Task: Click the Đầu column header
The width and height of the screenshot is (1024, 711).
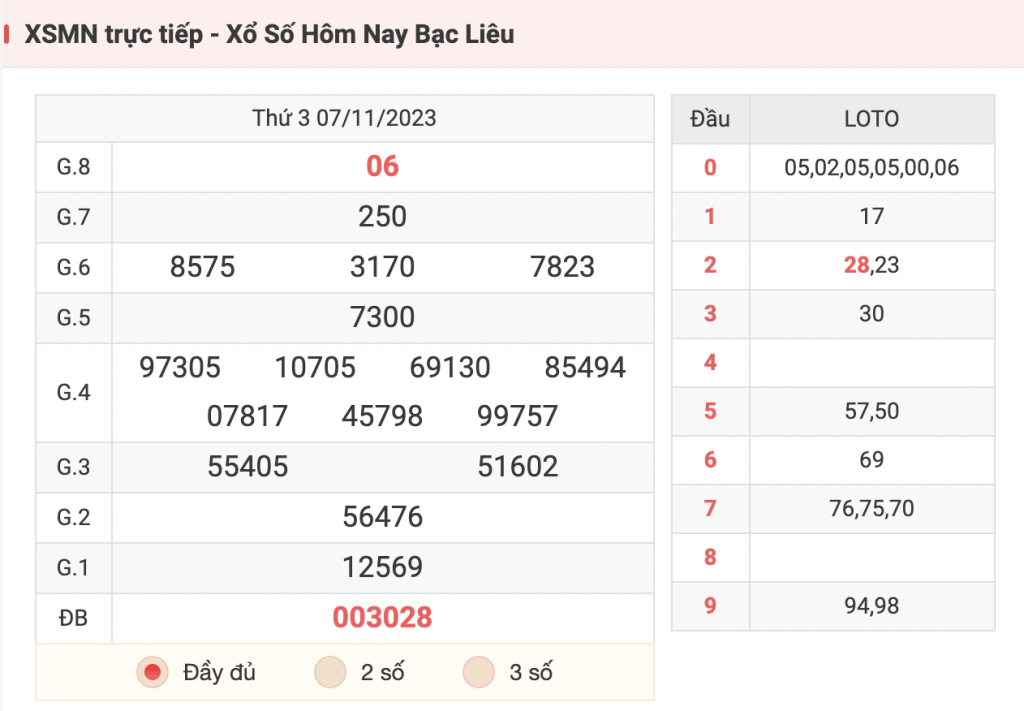Action: pos(711,119)
